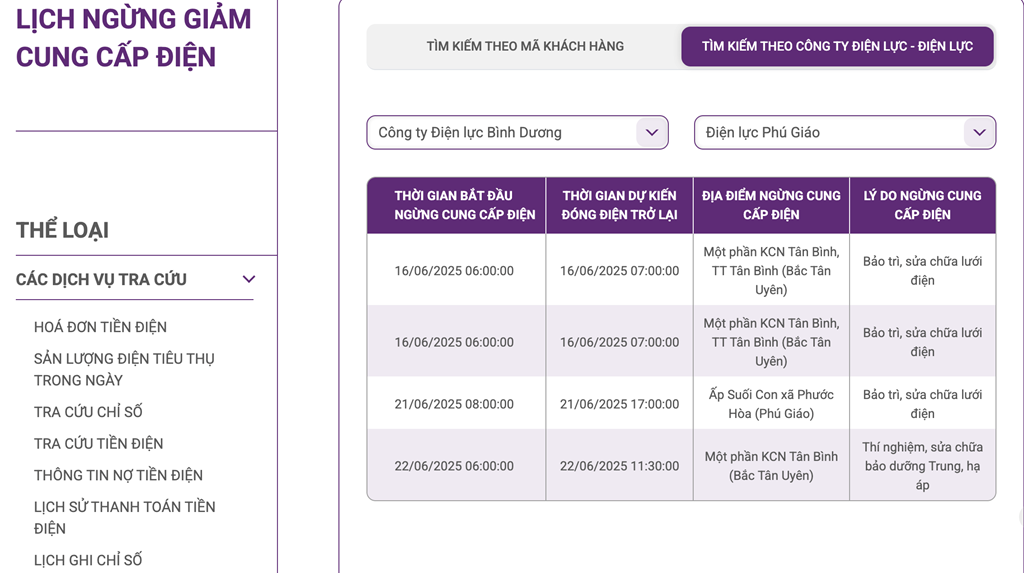Open Tra cứu tiền điện page
This screenshot has height=573, width=1024.
pyautogui.click(x=98, y=444)
